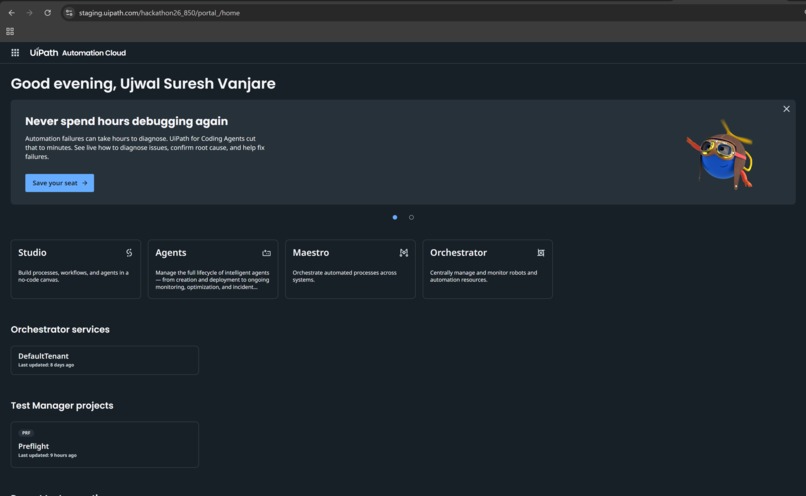Image resolution: width=806 pixels, height=496 pixels.
Task: Reload the page with the refresh icon
Action: (47, 13)
